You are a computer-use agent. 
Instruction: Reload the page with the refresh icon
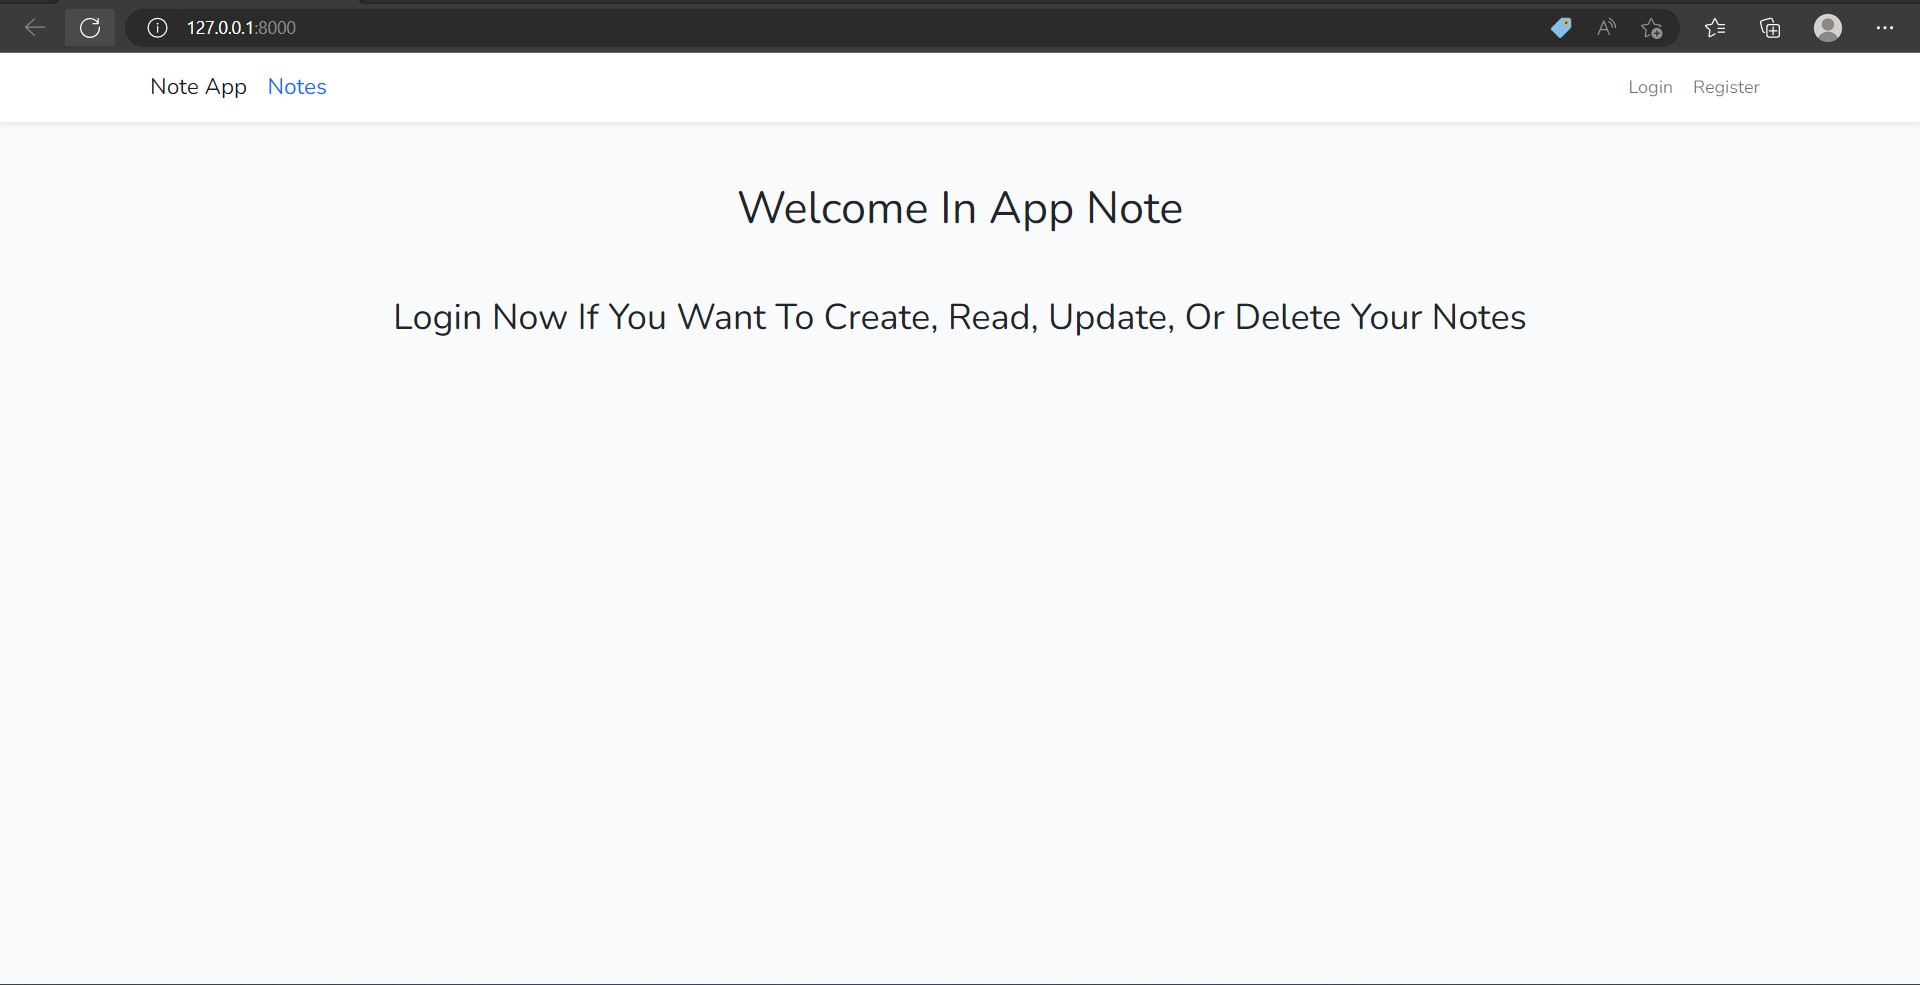(x=90, y=27)
